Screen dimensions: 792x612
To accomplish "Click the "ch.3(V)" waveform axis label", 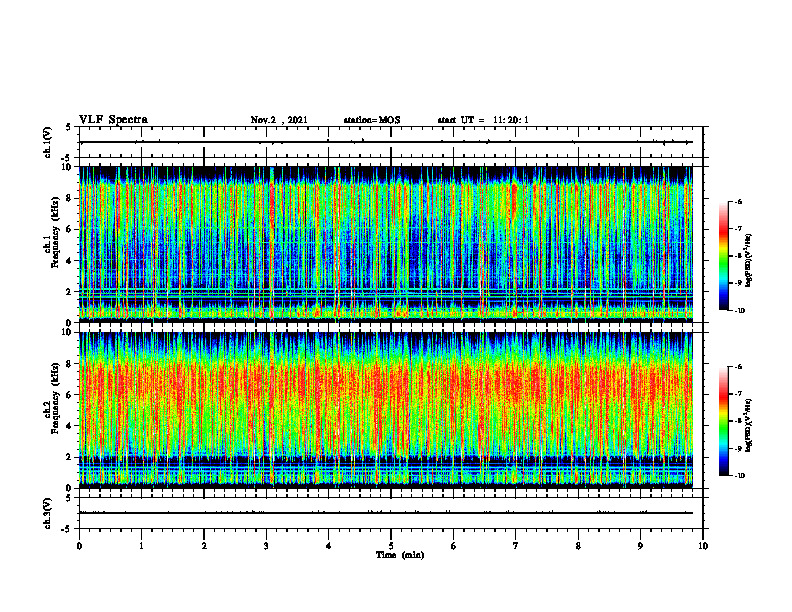I will 48,513.
